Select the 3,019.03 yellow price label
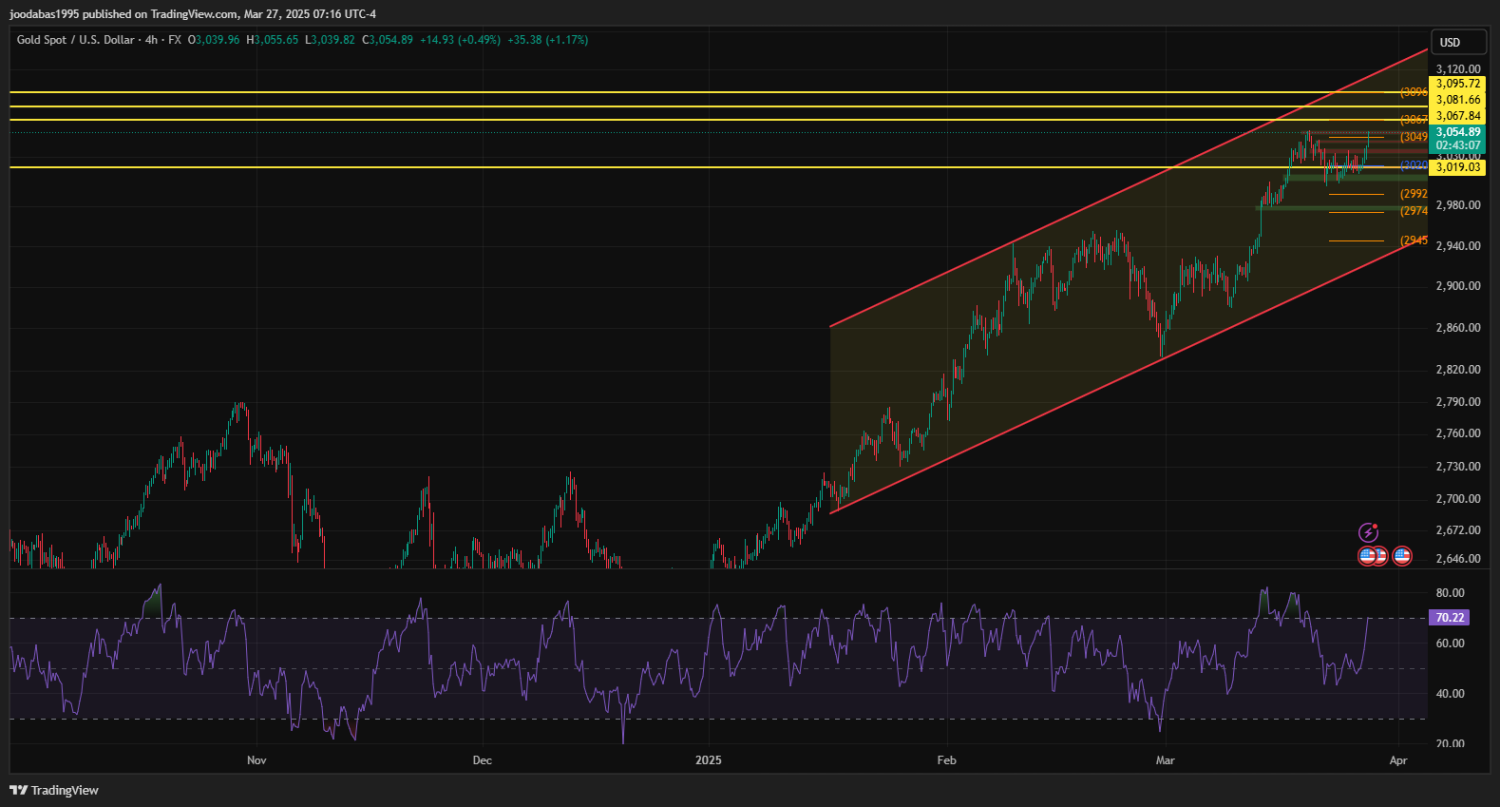Image resolution: width=1500 pixels, height=807 pixels. click(x=1457, y=168)
